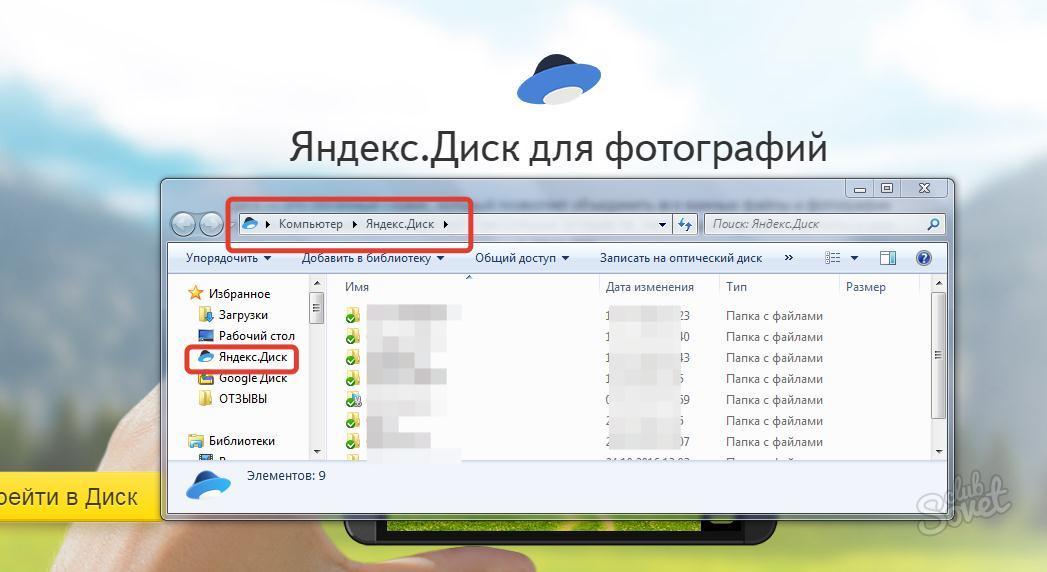Image resolution: width=1047 pixels, height=572 pixels.
Task: Click Библиотеки library icon in sidebar
Action: pyautogui.click(x=196, y=441)
